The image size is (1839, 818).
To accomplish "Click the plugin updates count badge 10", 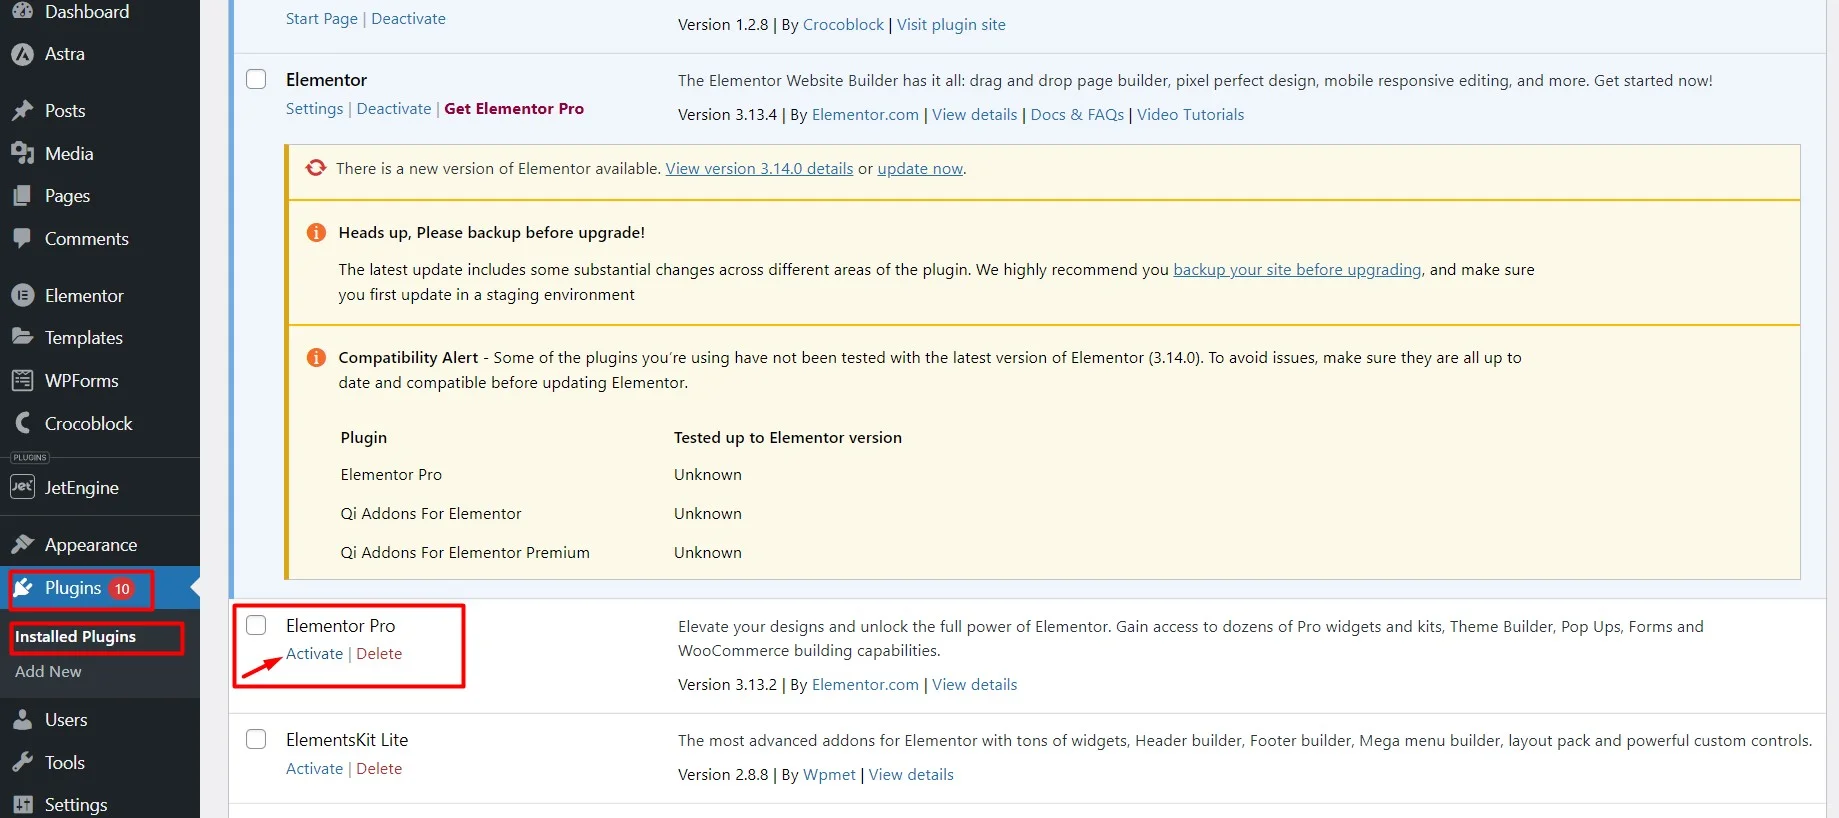I will coord(122,588).
